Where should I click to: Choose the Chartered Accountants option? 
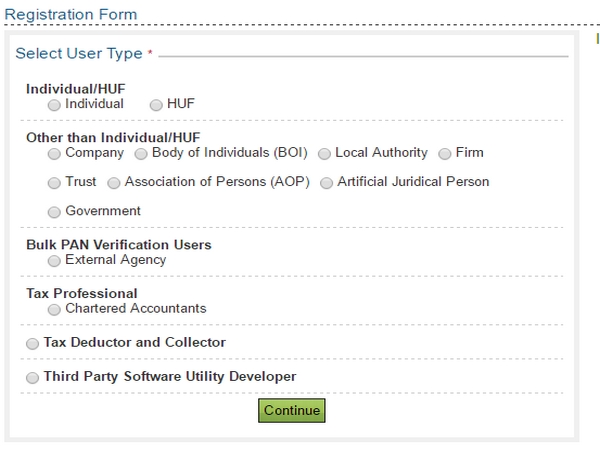point(54,310)
